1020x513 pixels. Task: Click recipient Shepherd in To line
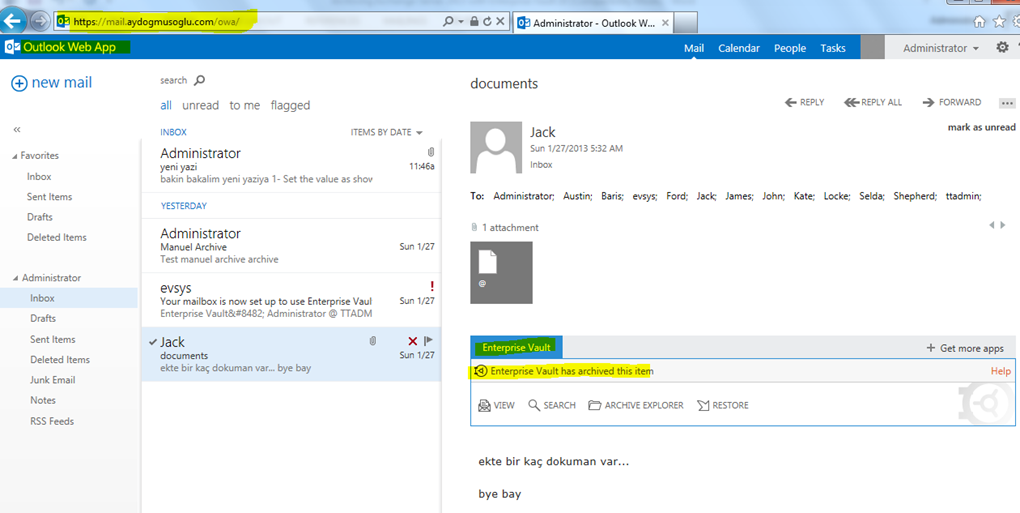(914, 196)
